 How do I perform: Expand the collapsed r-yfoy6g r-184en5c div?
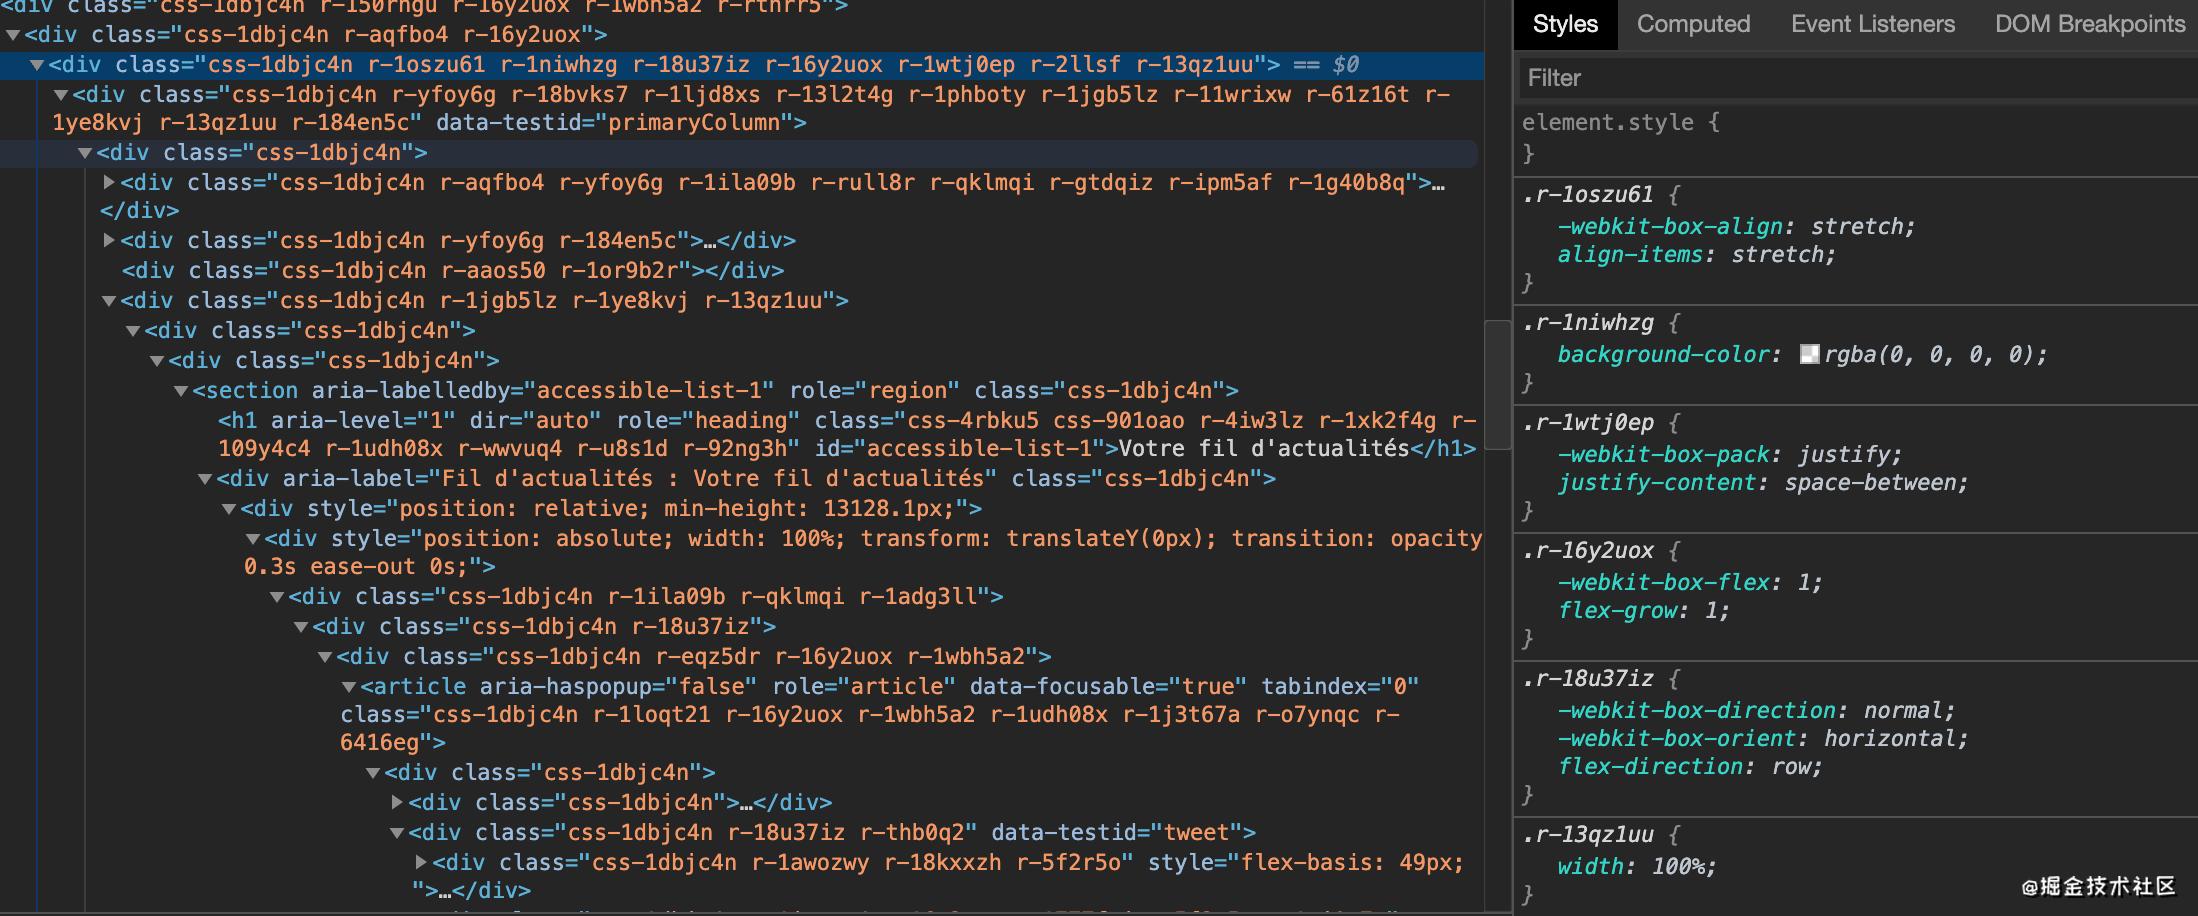tap(109, 241)
